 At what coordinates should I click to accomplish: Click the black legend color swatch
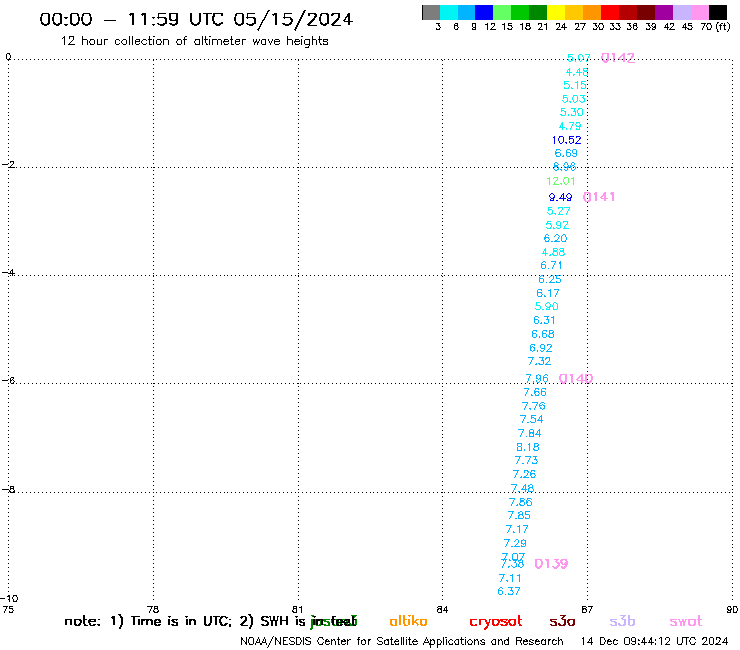(x=718, y=12)
